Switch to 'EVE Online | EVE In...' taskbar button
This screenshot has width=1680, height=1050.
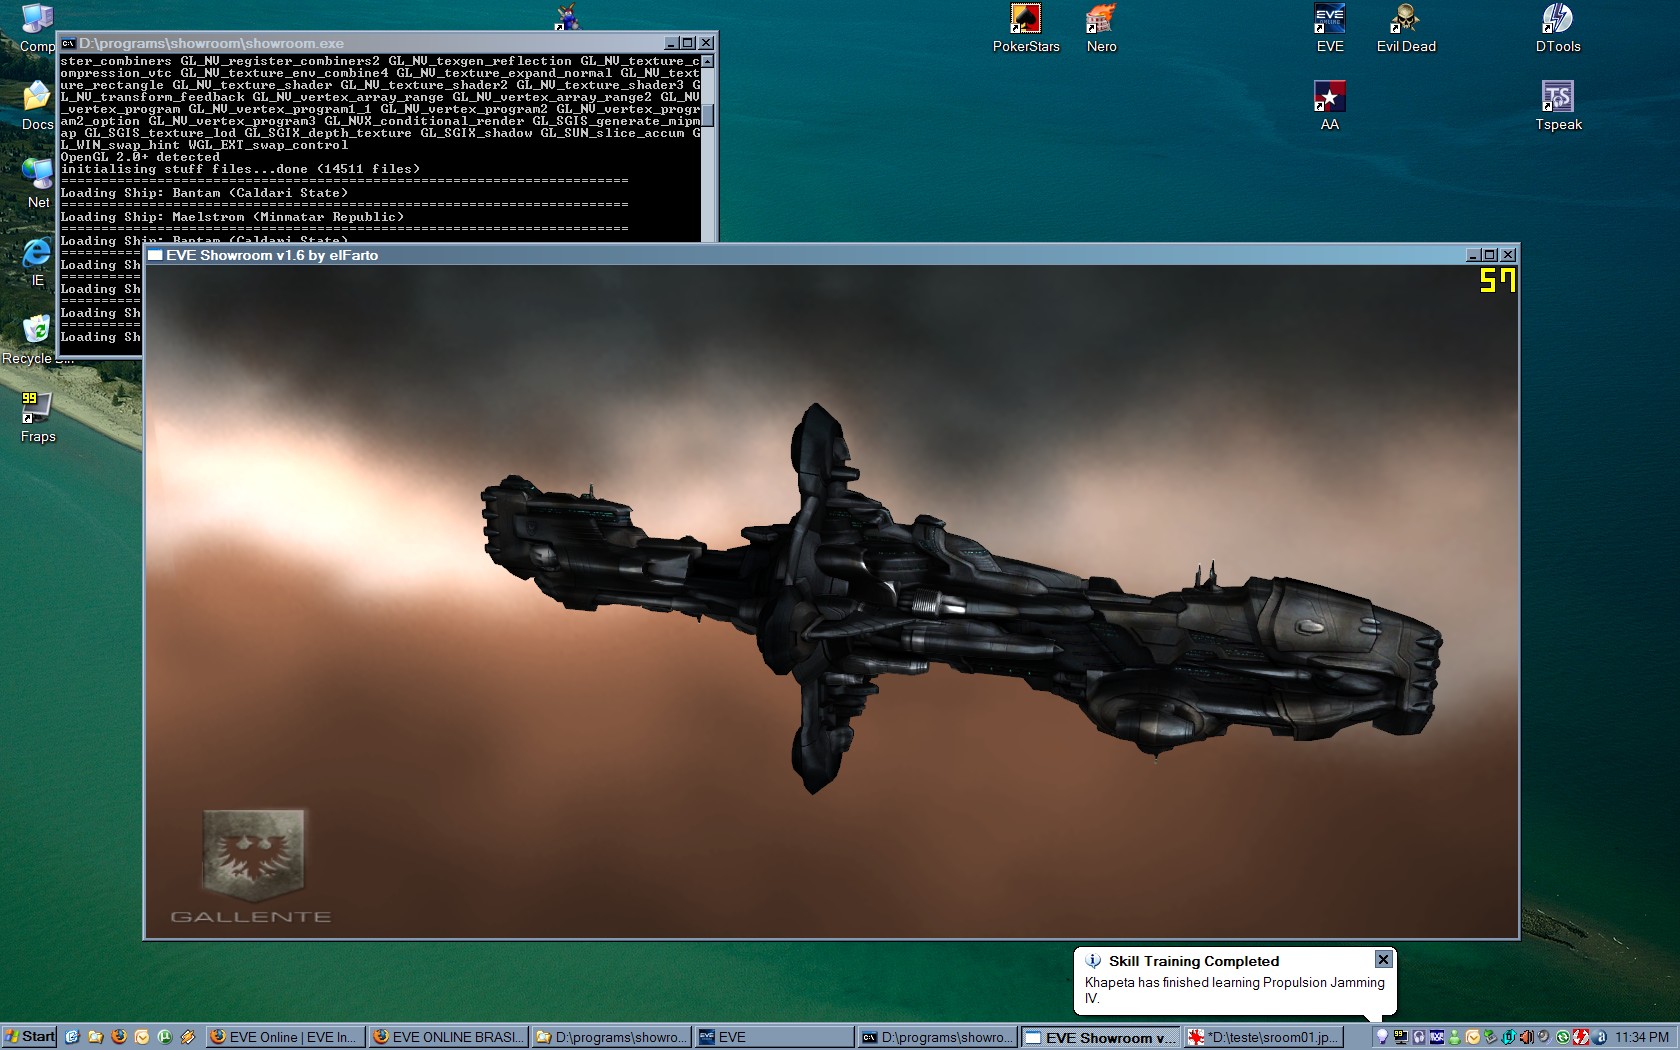click(x=284, y=1037)
